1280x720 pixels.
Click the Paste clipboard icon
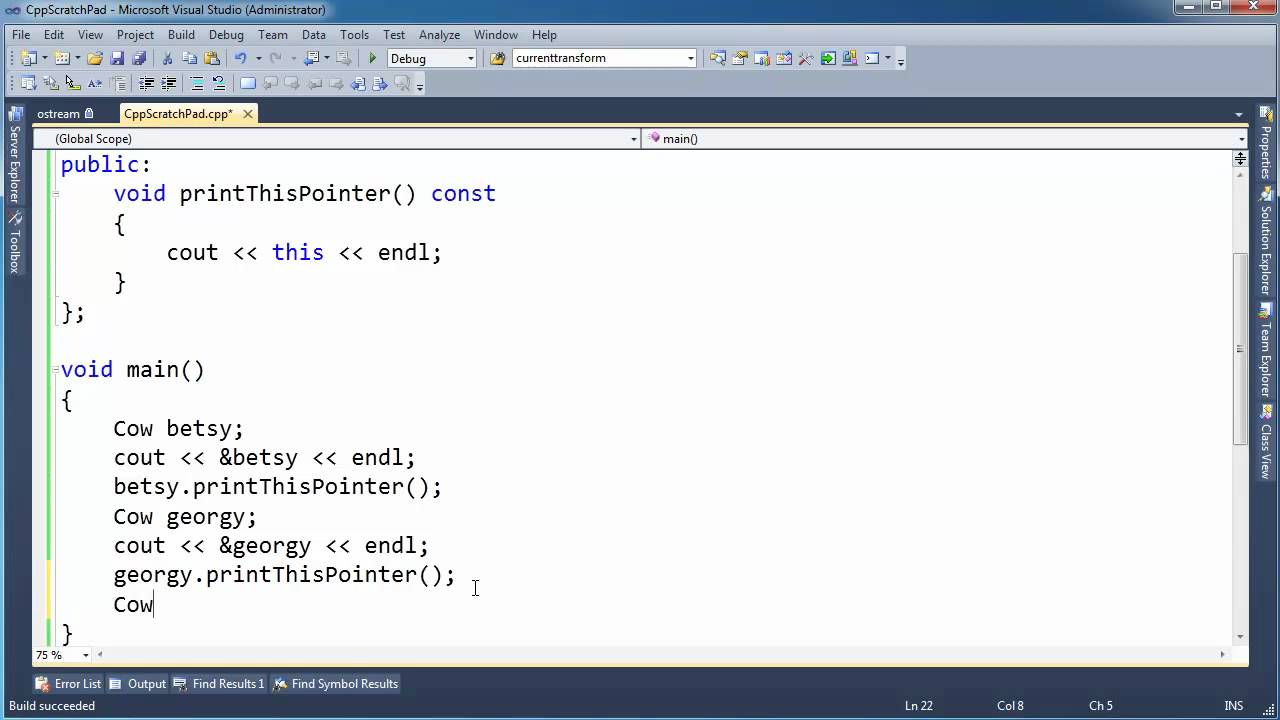tap(211, 58)
